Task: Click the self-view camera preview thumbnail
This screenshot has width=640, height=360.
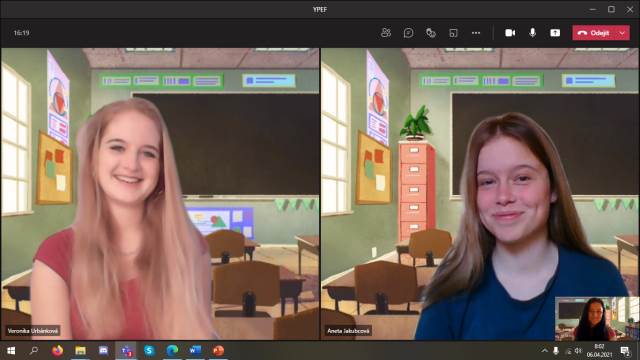Action: click(597, 318)
